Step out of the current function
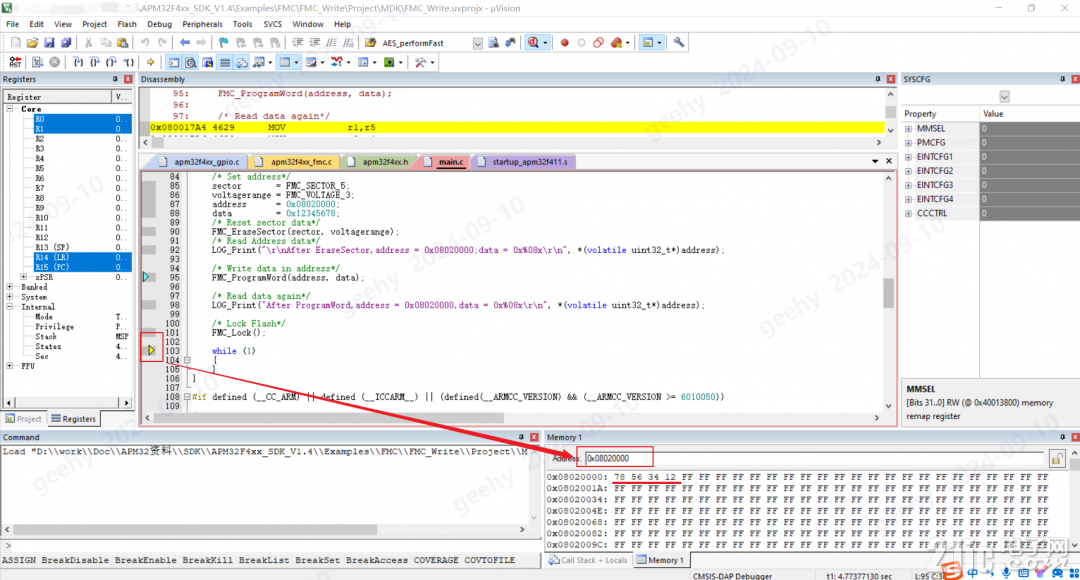1080x580 pixels. coord(112,62)
